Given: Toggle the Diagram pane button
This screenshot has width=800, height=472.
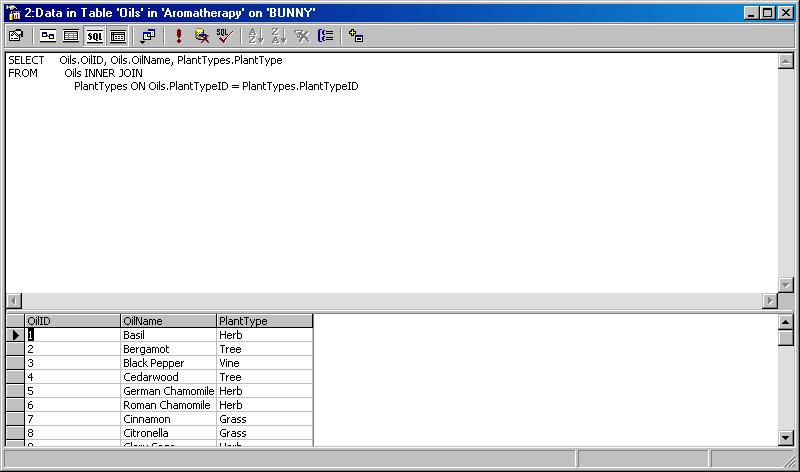Looking at the screenshot, I should point(47,36).
